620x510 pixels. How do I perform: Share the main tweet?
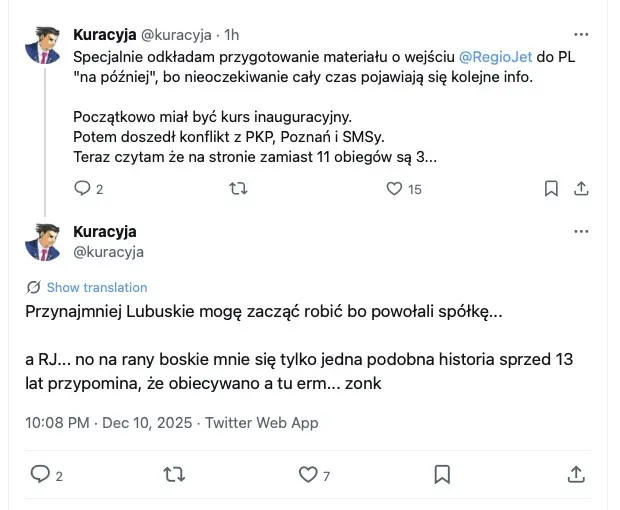(x=575, y=474)
